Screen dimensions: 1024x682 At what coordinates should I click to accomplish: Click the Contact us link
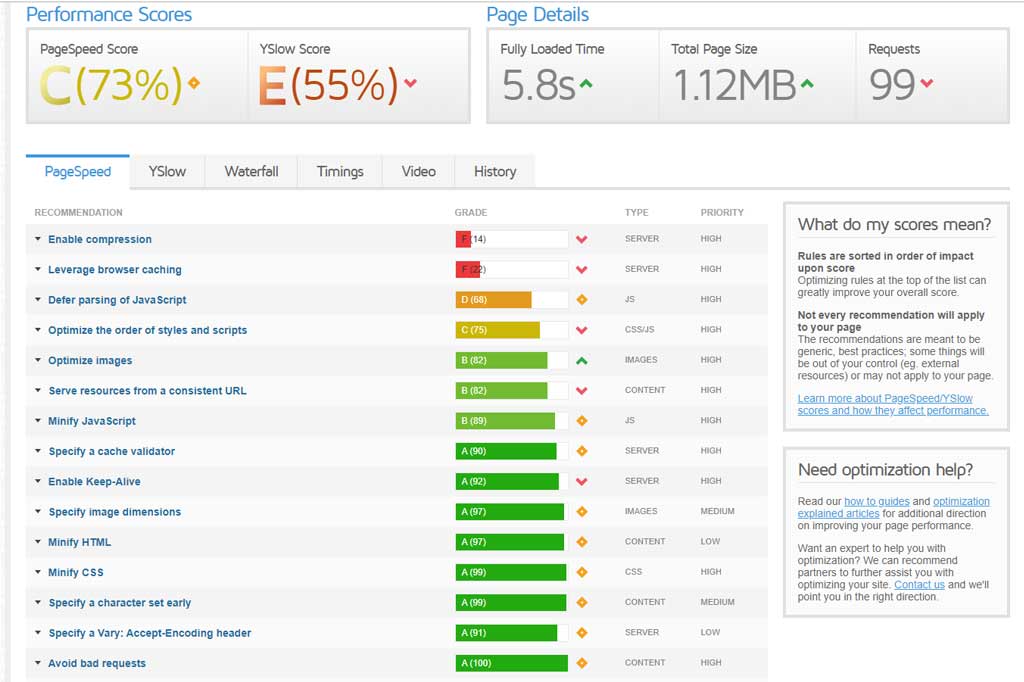919,585
